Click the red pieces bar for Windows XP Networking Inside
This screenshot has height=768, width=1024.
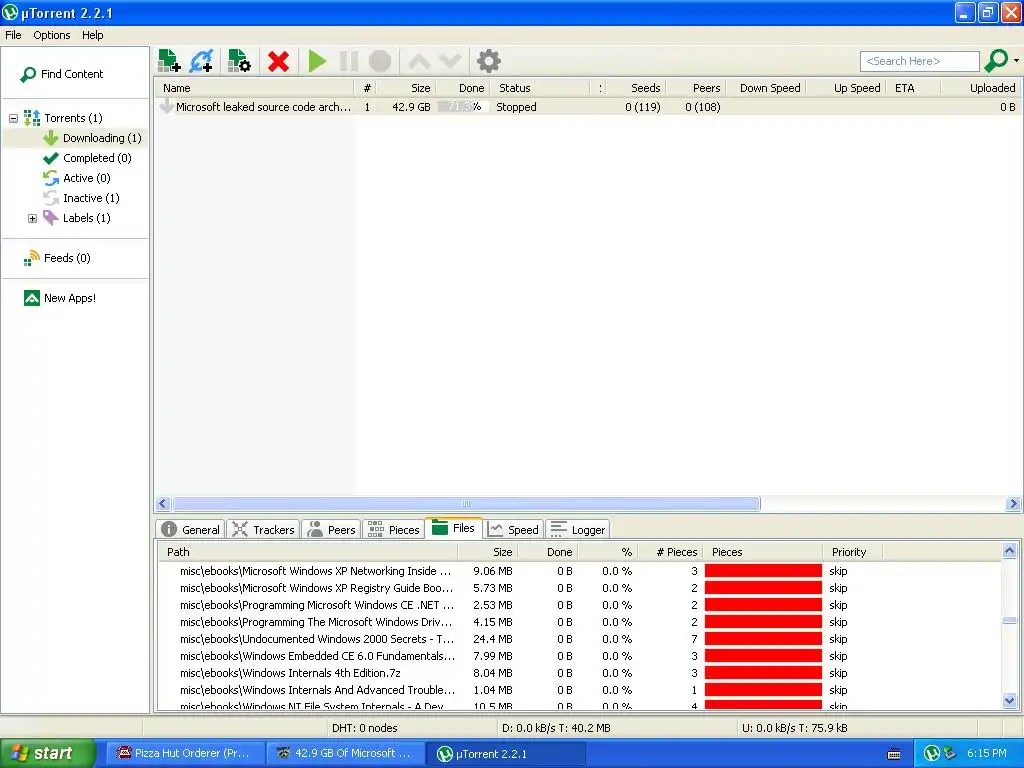pos(763,571)
